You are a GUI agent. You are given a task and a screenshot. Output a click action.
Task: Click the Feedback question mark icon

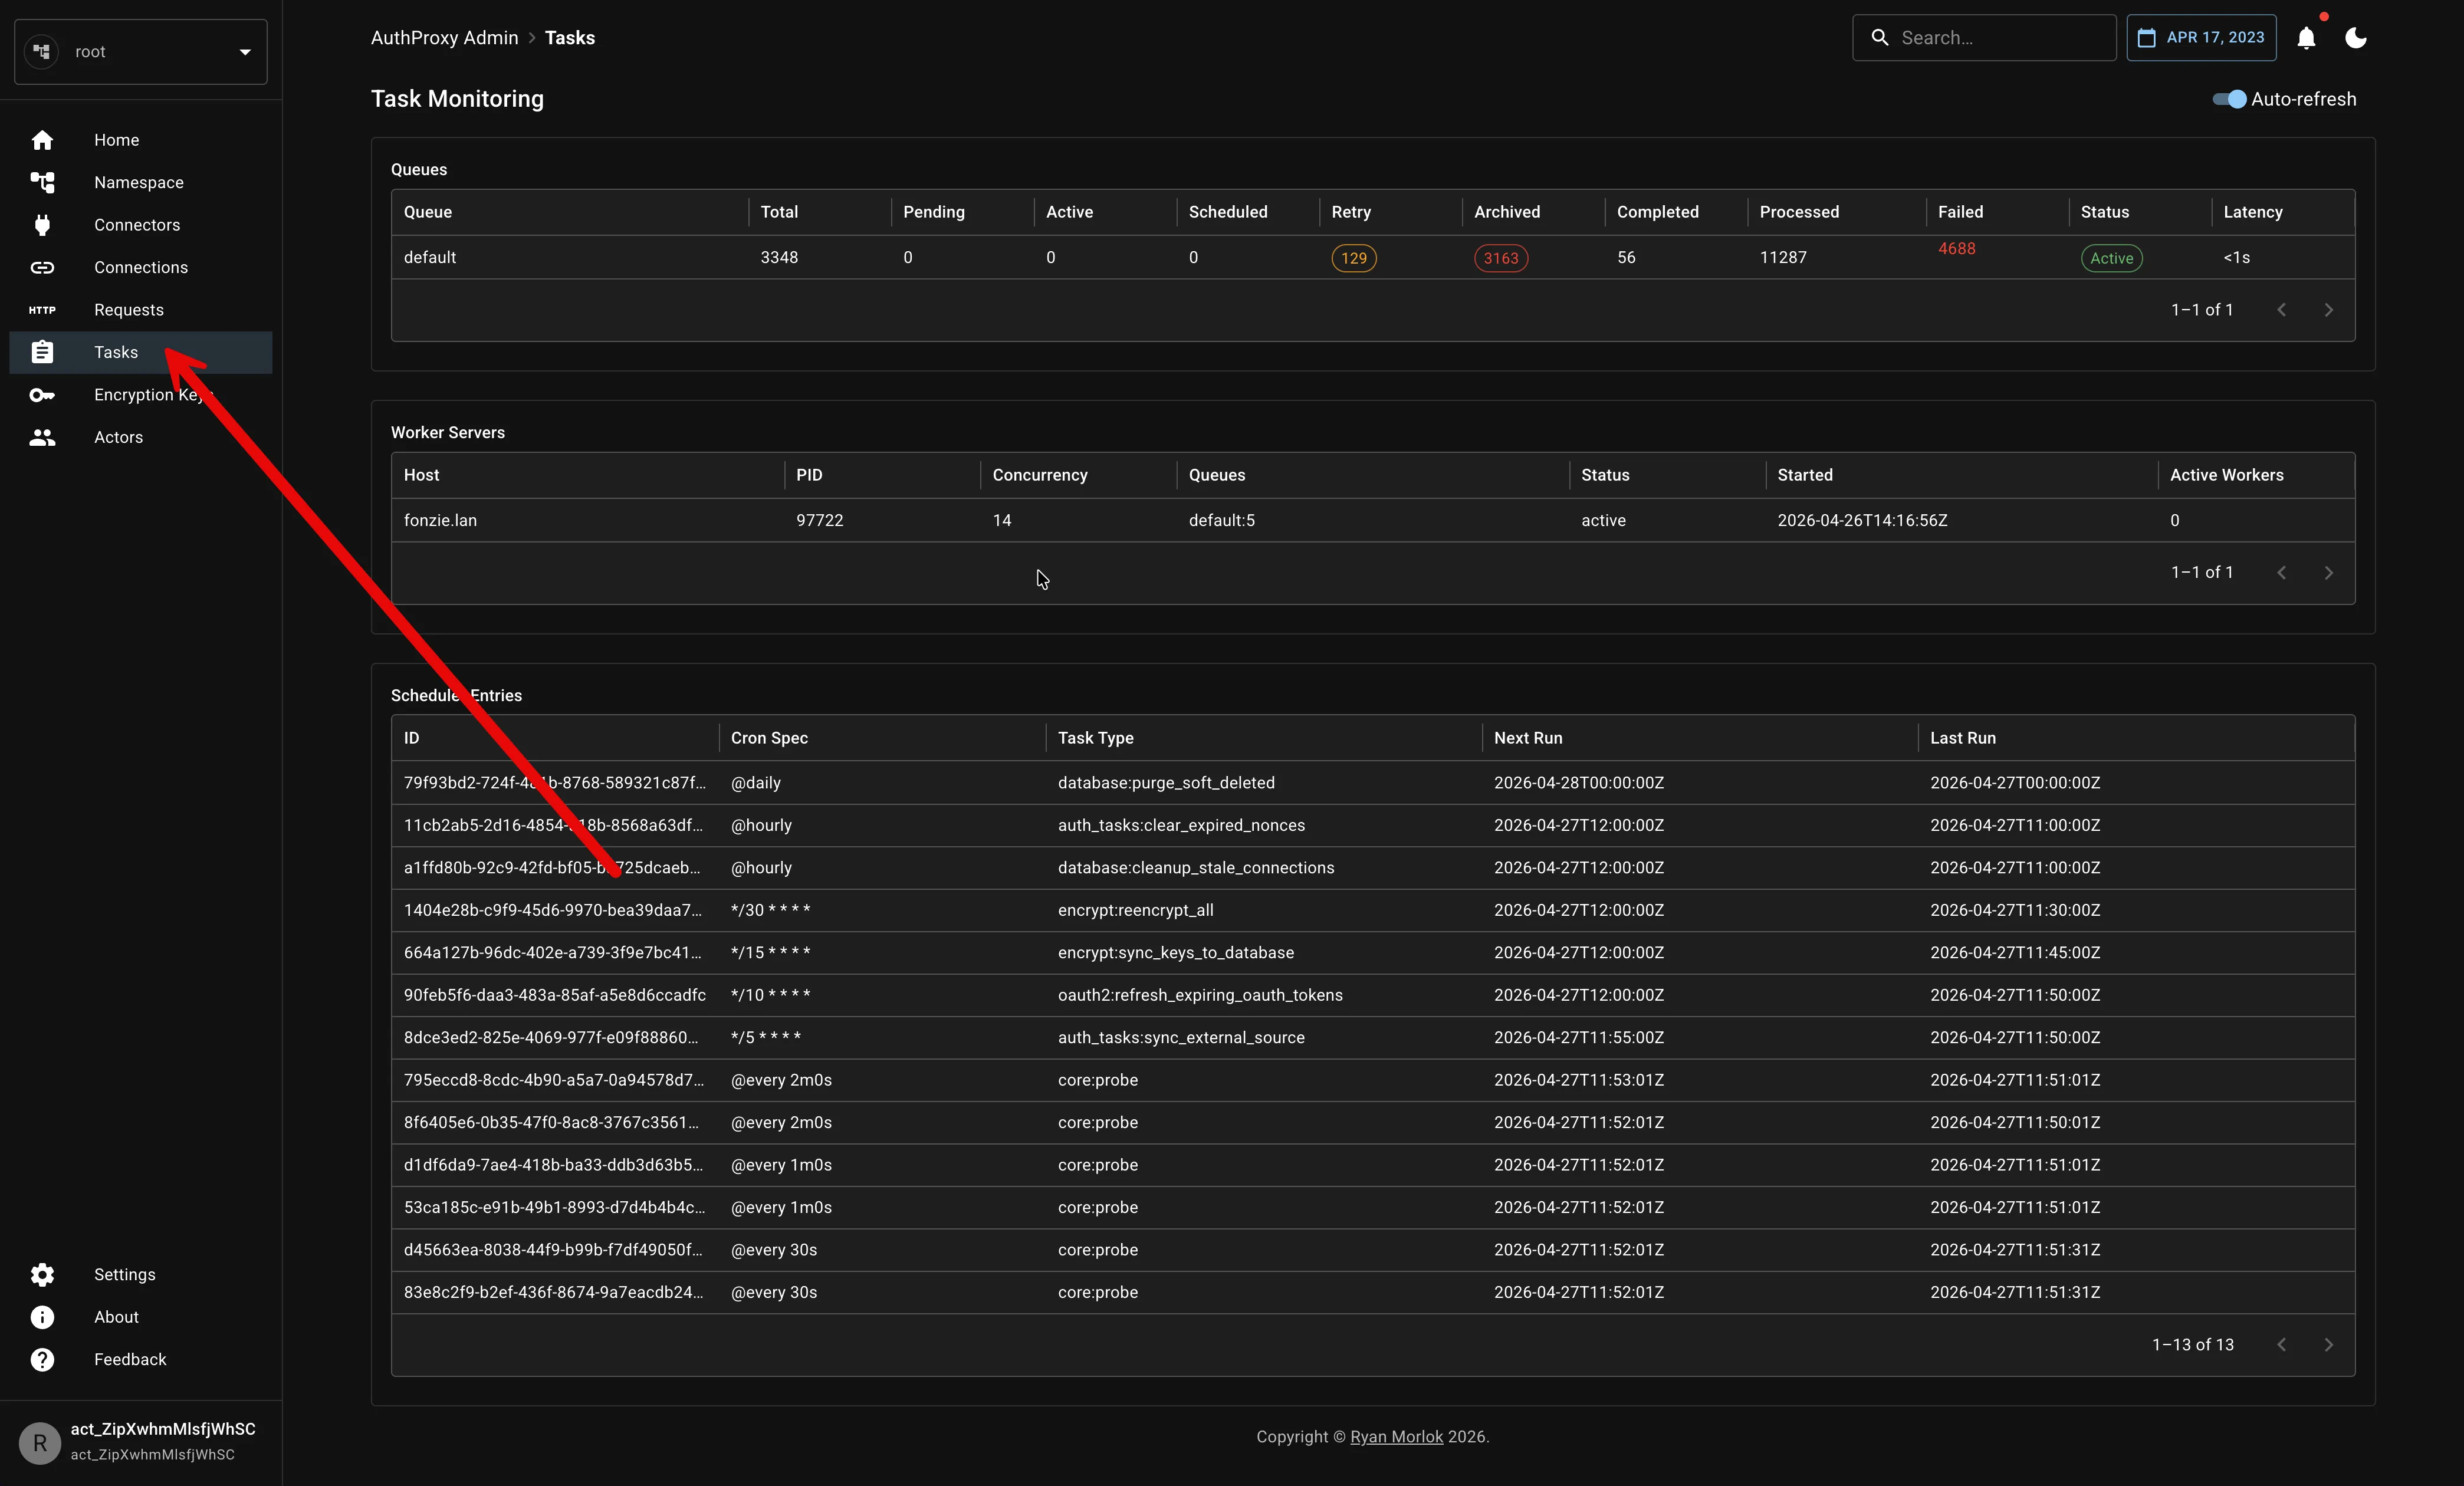42,1359
